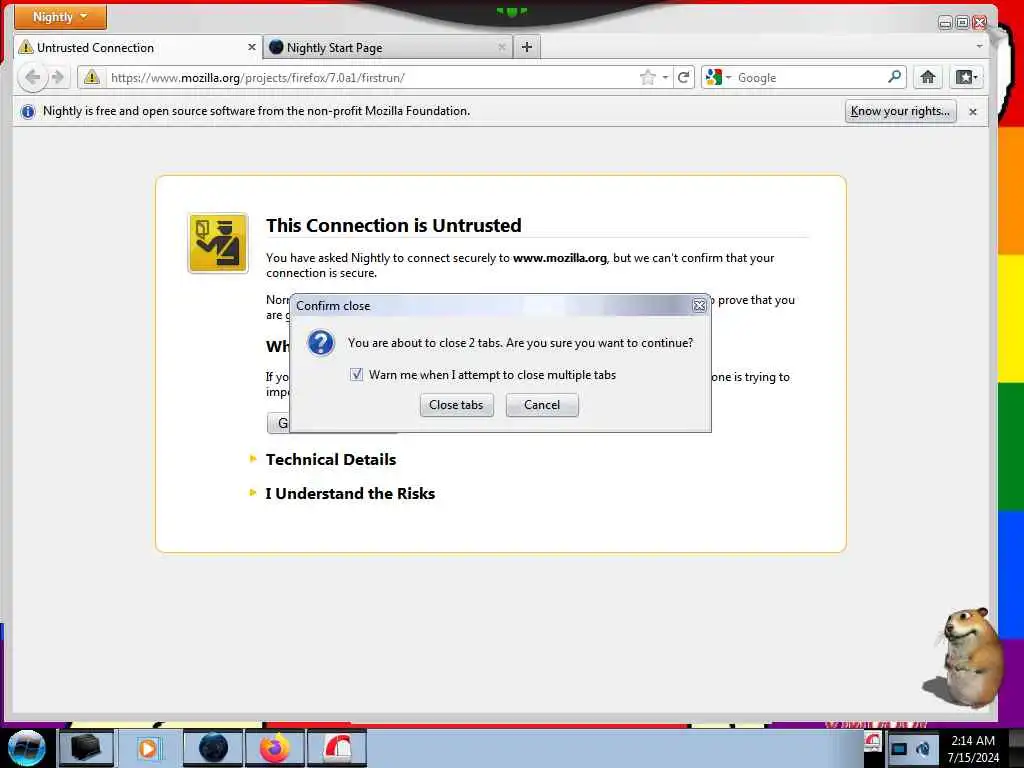Click the Confirm close dialog title text
This screenshot has width=1024, height=768.
coord(333,306)
